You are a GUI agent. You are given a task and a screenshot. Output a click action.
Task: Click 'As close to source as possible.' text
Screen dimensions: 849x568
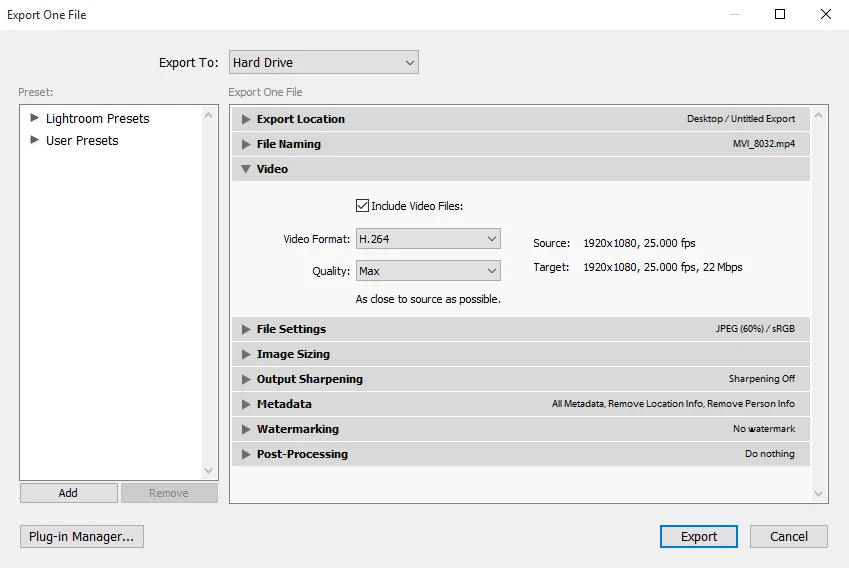pyautogui.click(x=428, y=299)
